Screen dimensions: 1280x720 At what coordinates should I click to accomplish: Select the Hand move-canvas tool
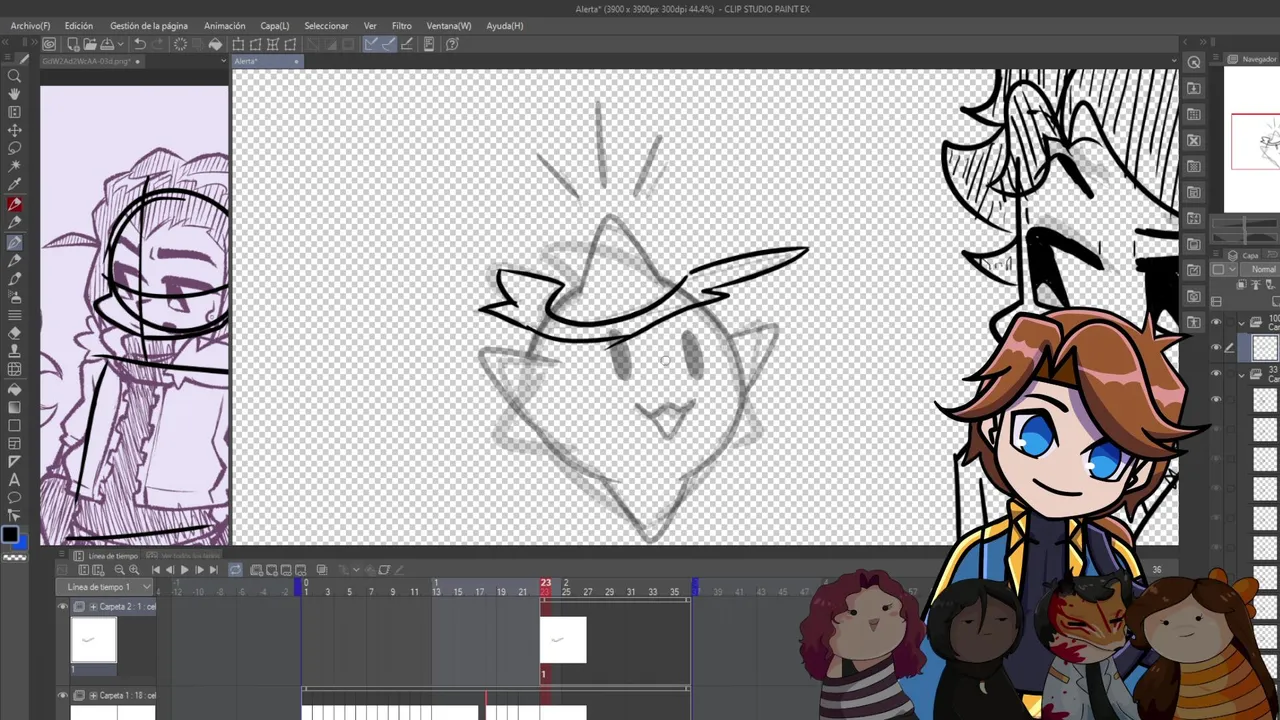(x=14, y=93)
